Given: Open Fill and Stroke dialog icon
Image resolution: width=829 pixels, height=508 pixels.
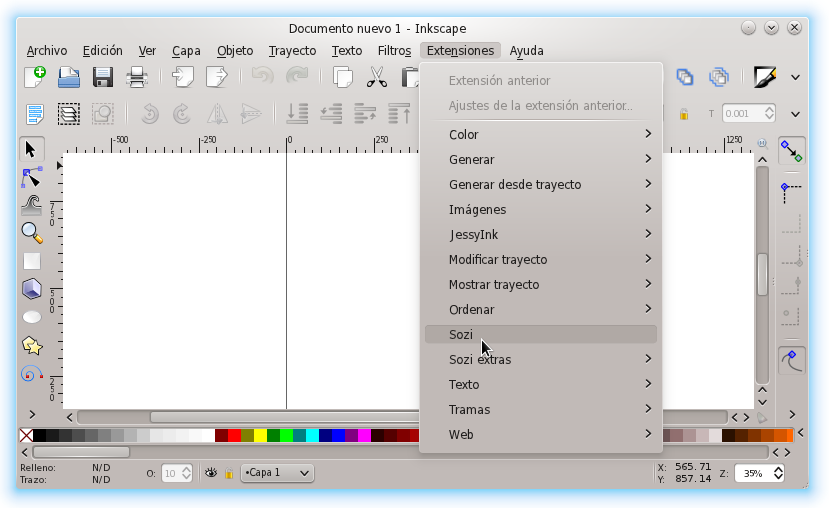Looking at the screenshot, I should pyautogui.click(x=764, y=78).
